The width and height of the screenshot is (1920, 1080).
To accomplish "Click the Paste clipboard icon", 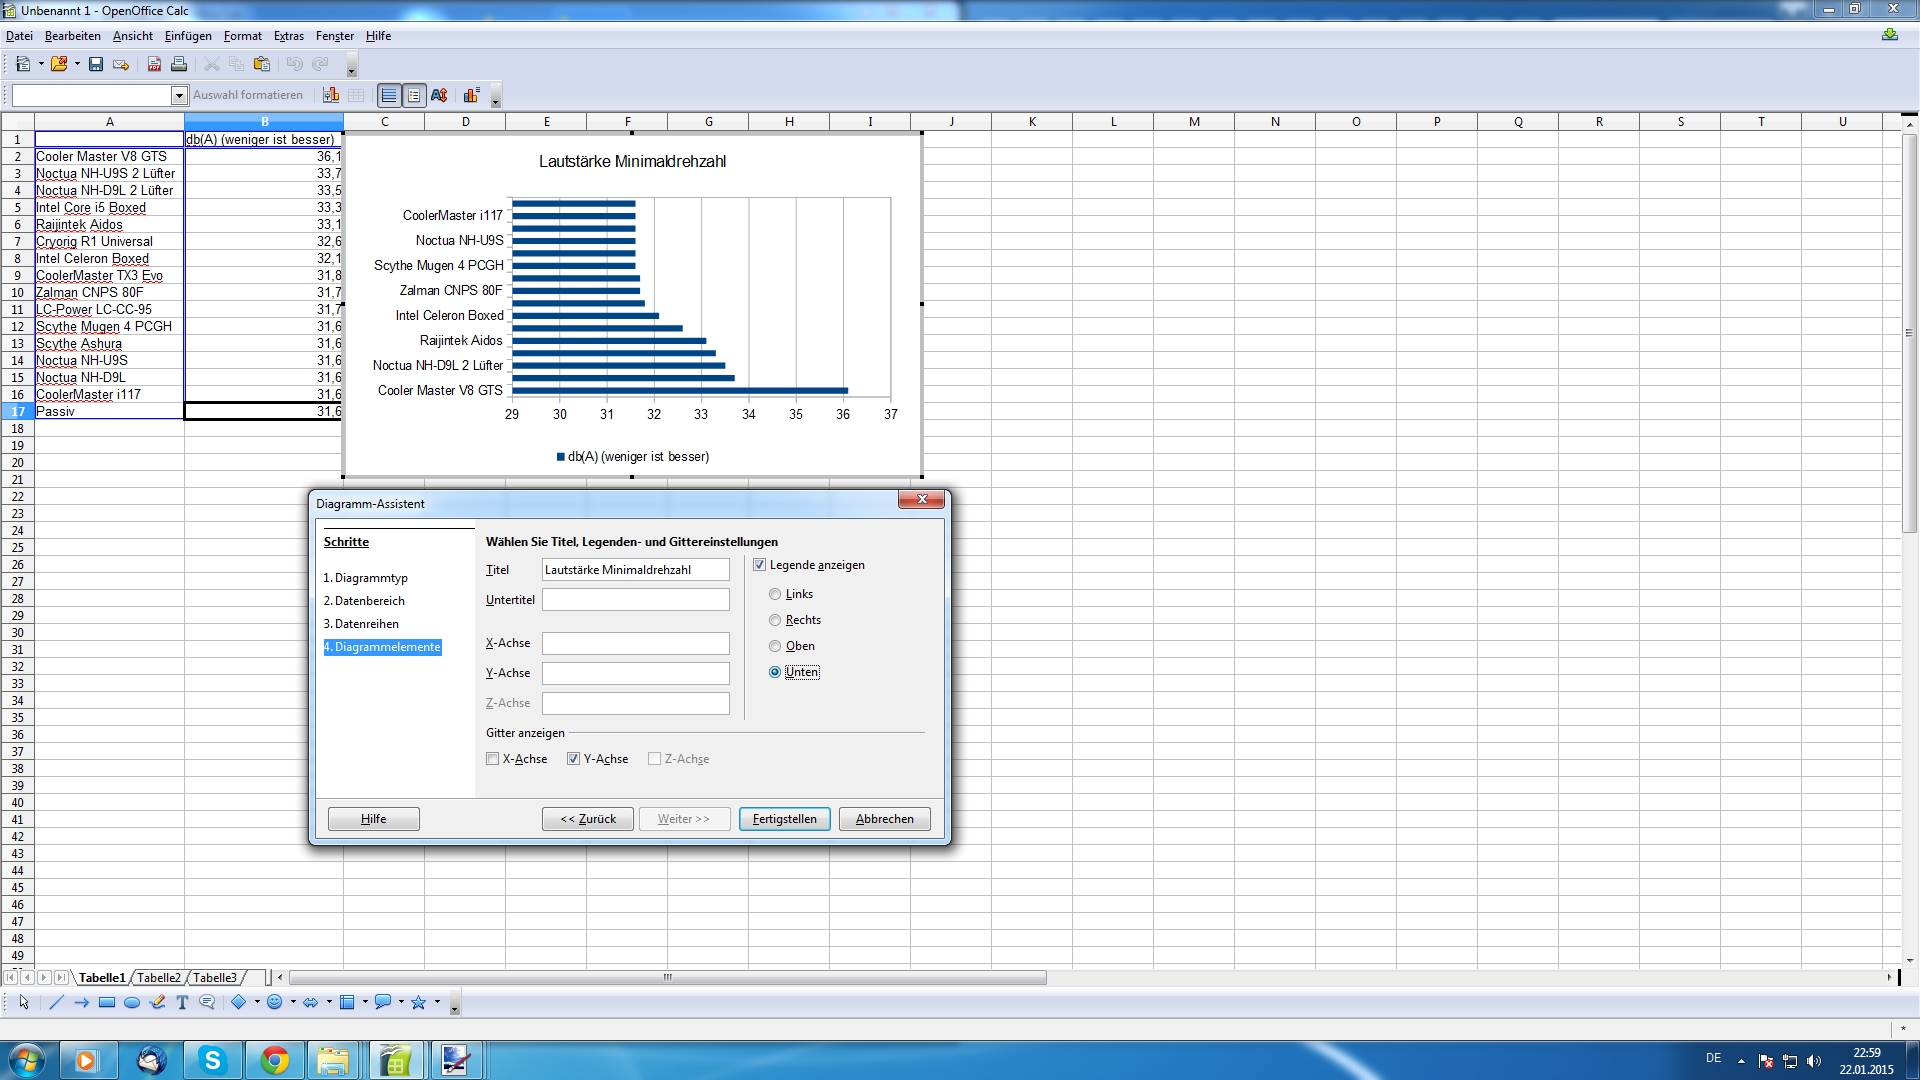I will point(262,64).
